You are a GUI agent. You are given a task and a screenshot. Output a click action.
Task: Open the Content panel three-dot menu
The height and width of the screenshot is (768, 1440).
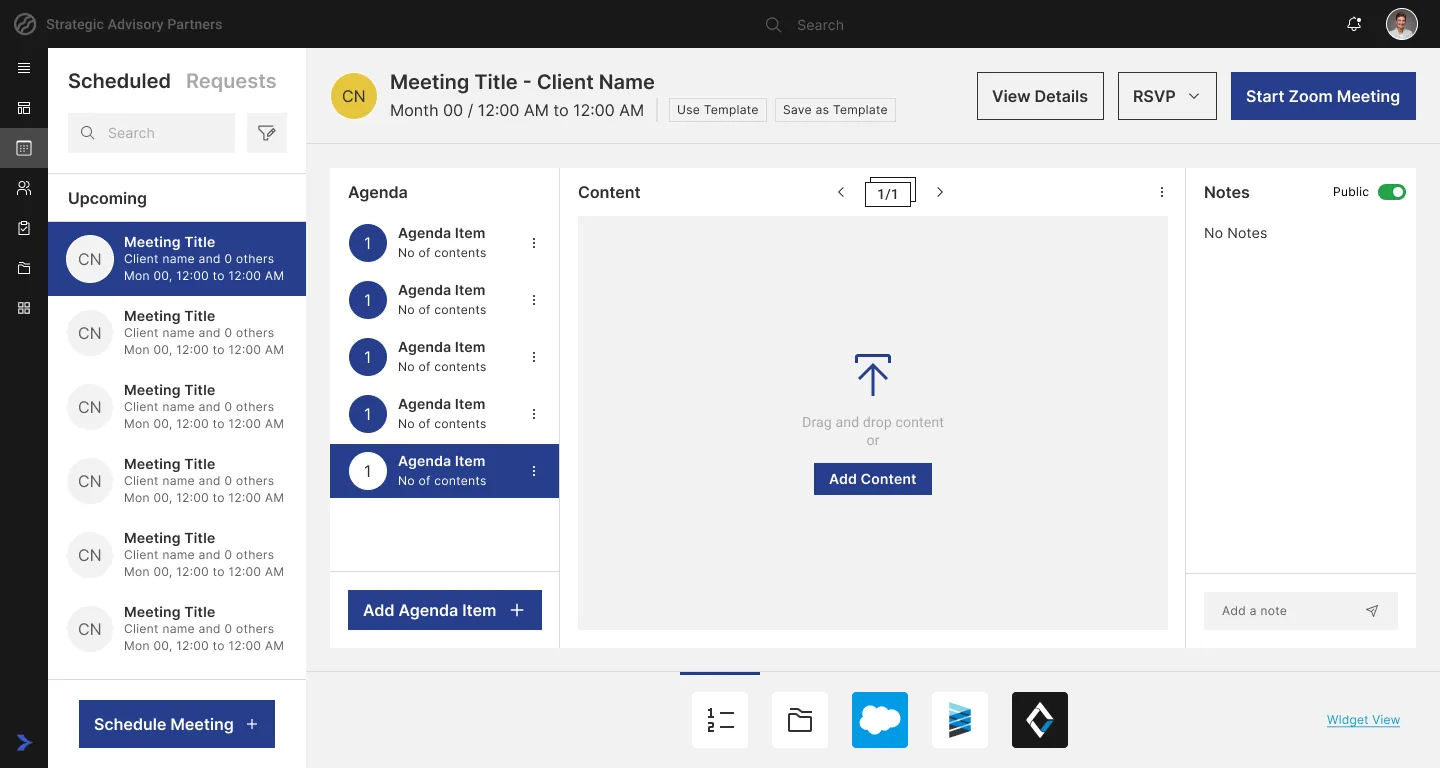click(x=1162, y=192)
